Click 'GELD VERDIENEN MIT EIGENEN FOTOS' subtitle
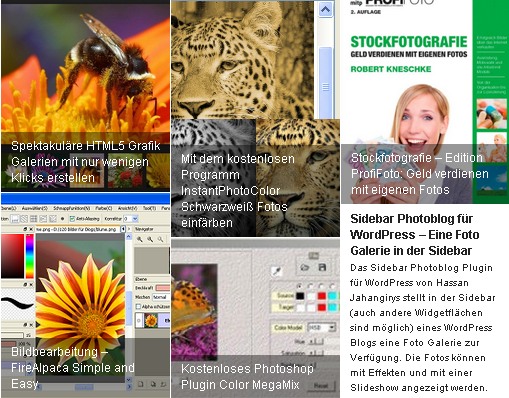 409,54
